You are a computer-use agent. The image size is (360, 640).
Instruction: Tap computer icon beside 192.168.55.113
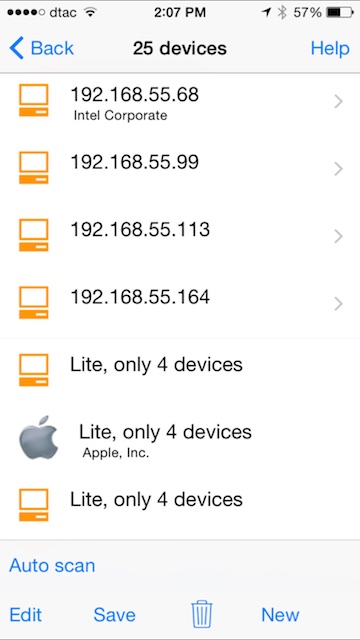(33, 235)
